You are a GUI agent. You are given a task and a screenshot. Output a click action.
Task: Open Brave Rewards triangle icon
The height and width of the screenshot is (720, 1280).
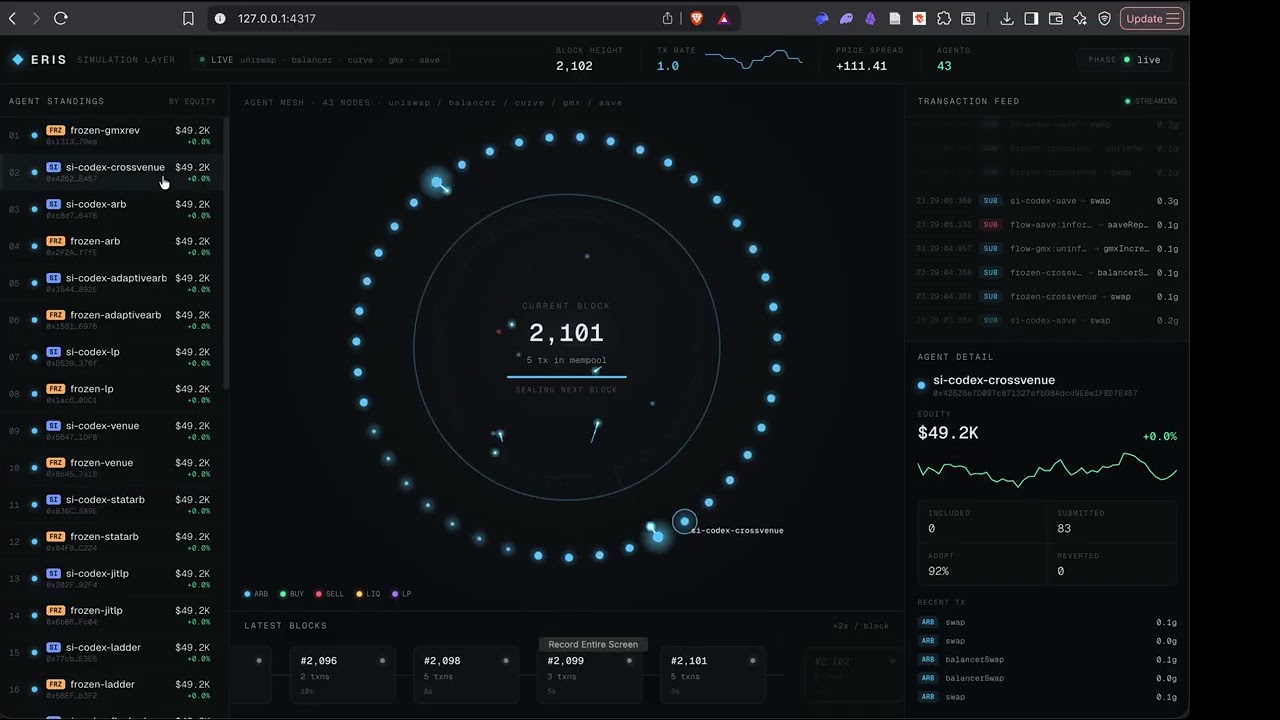click(x=724, y=18)
